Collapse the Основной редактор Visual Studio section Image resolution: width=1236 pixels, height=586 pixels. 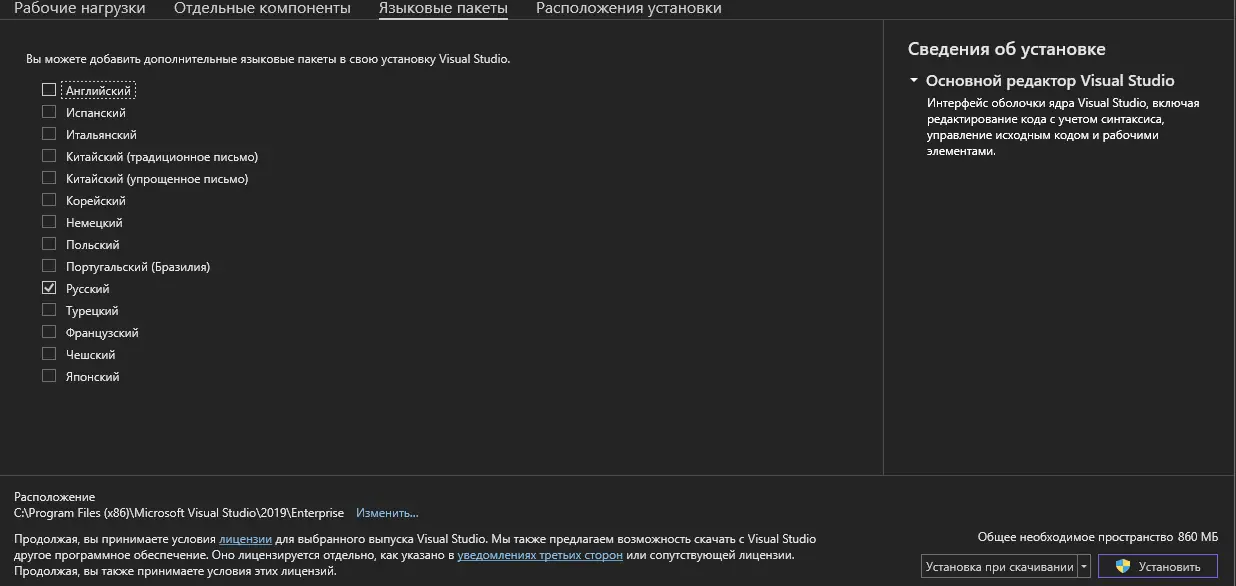[x=914, y=81]
